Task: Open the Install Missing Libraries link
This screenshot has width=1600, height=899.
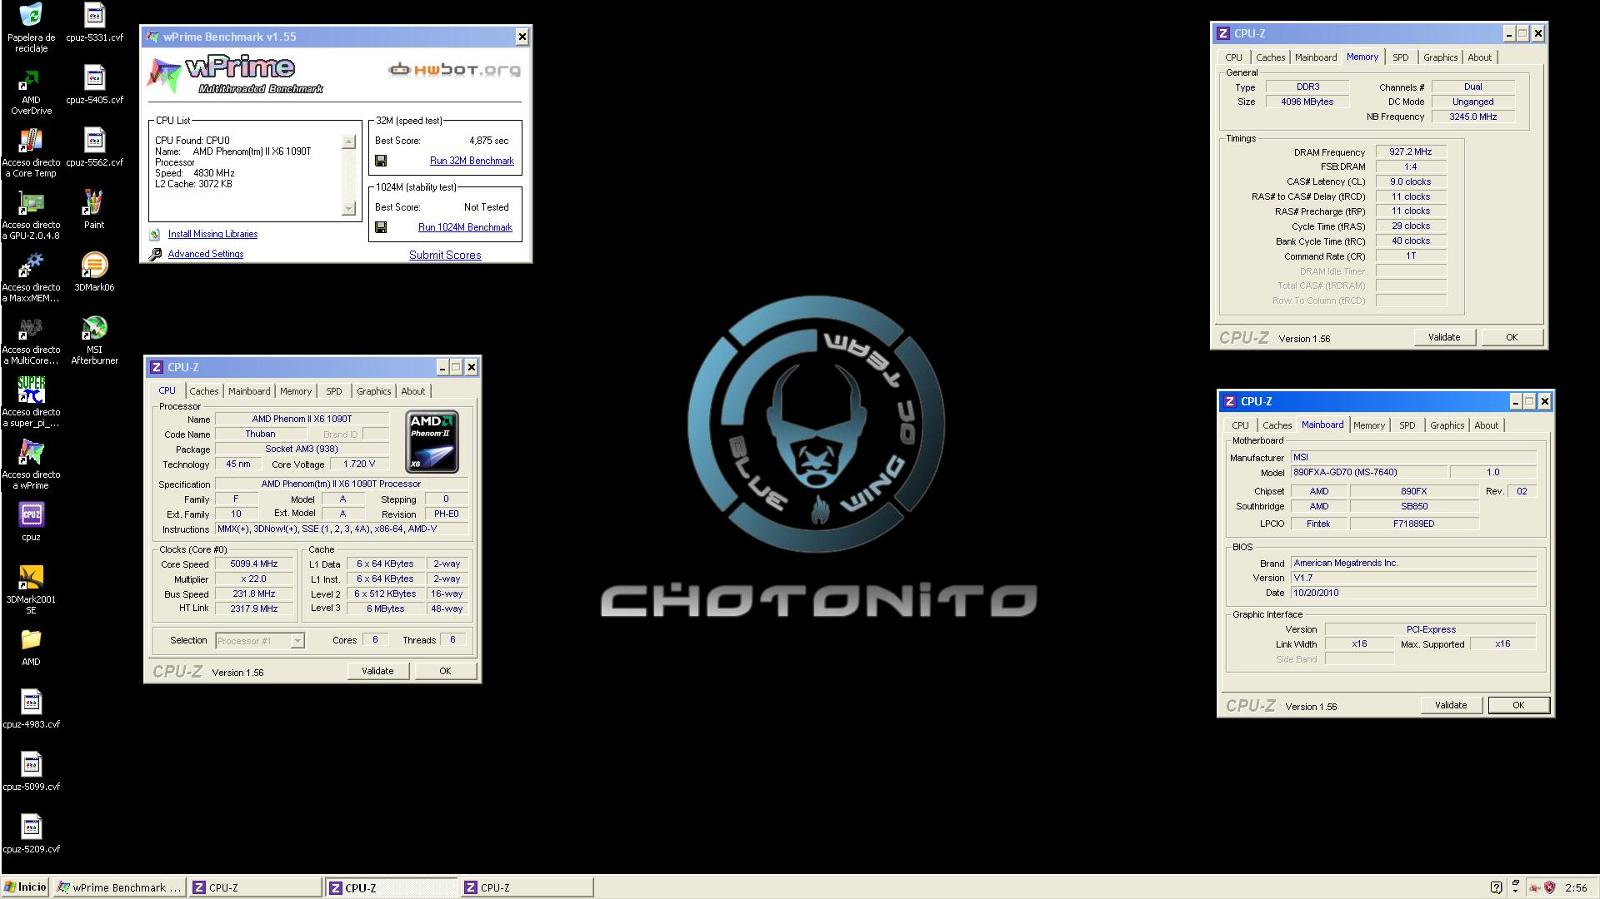Action: pyautogui.click(x=213, y=234)
